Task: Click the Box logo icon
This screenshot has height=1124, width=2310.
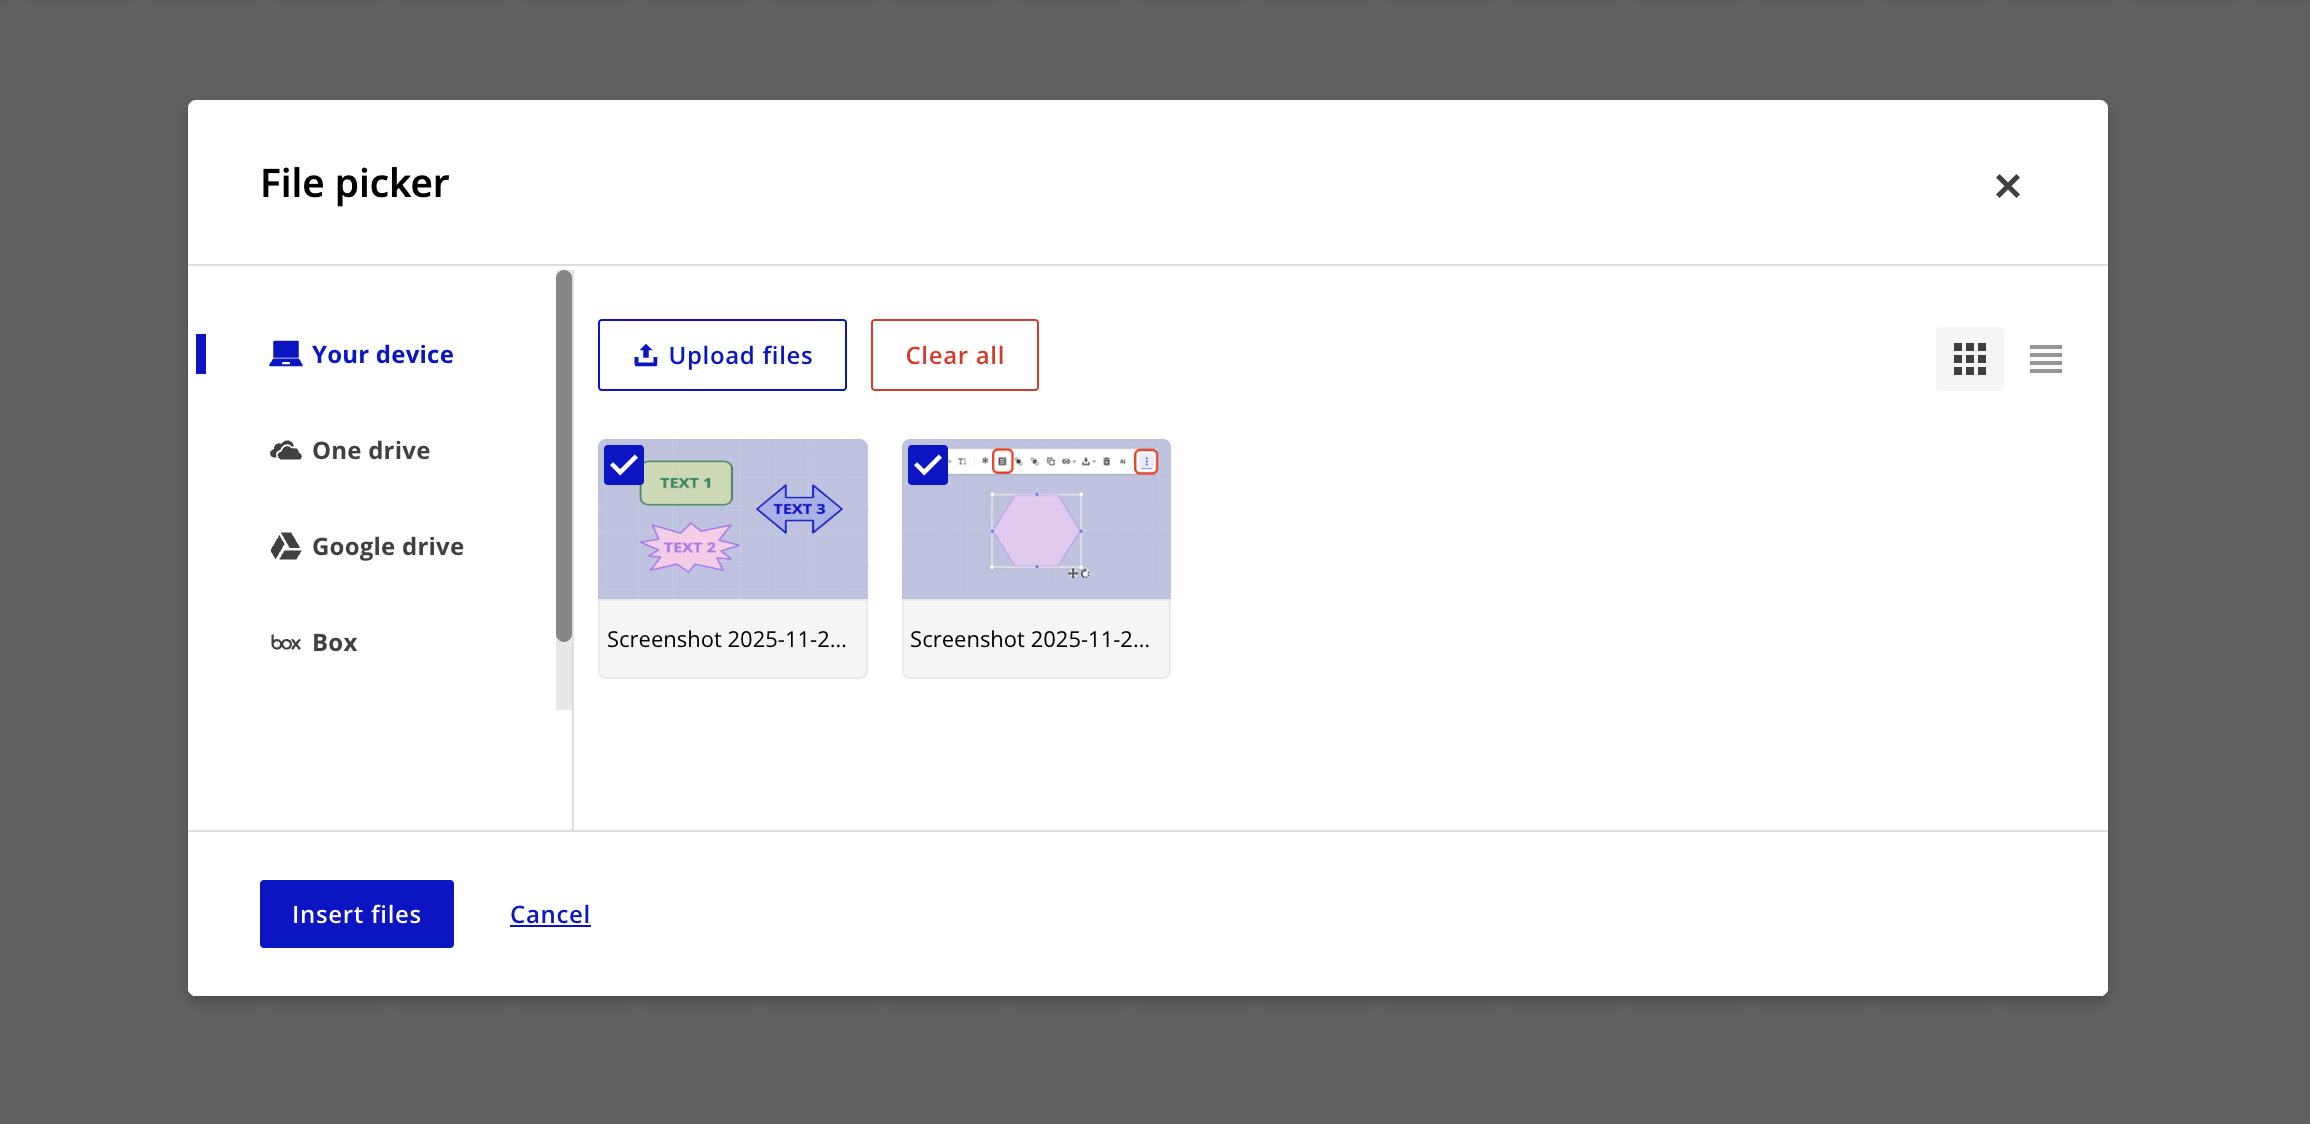Action: [285, 643]
